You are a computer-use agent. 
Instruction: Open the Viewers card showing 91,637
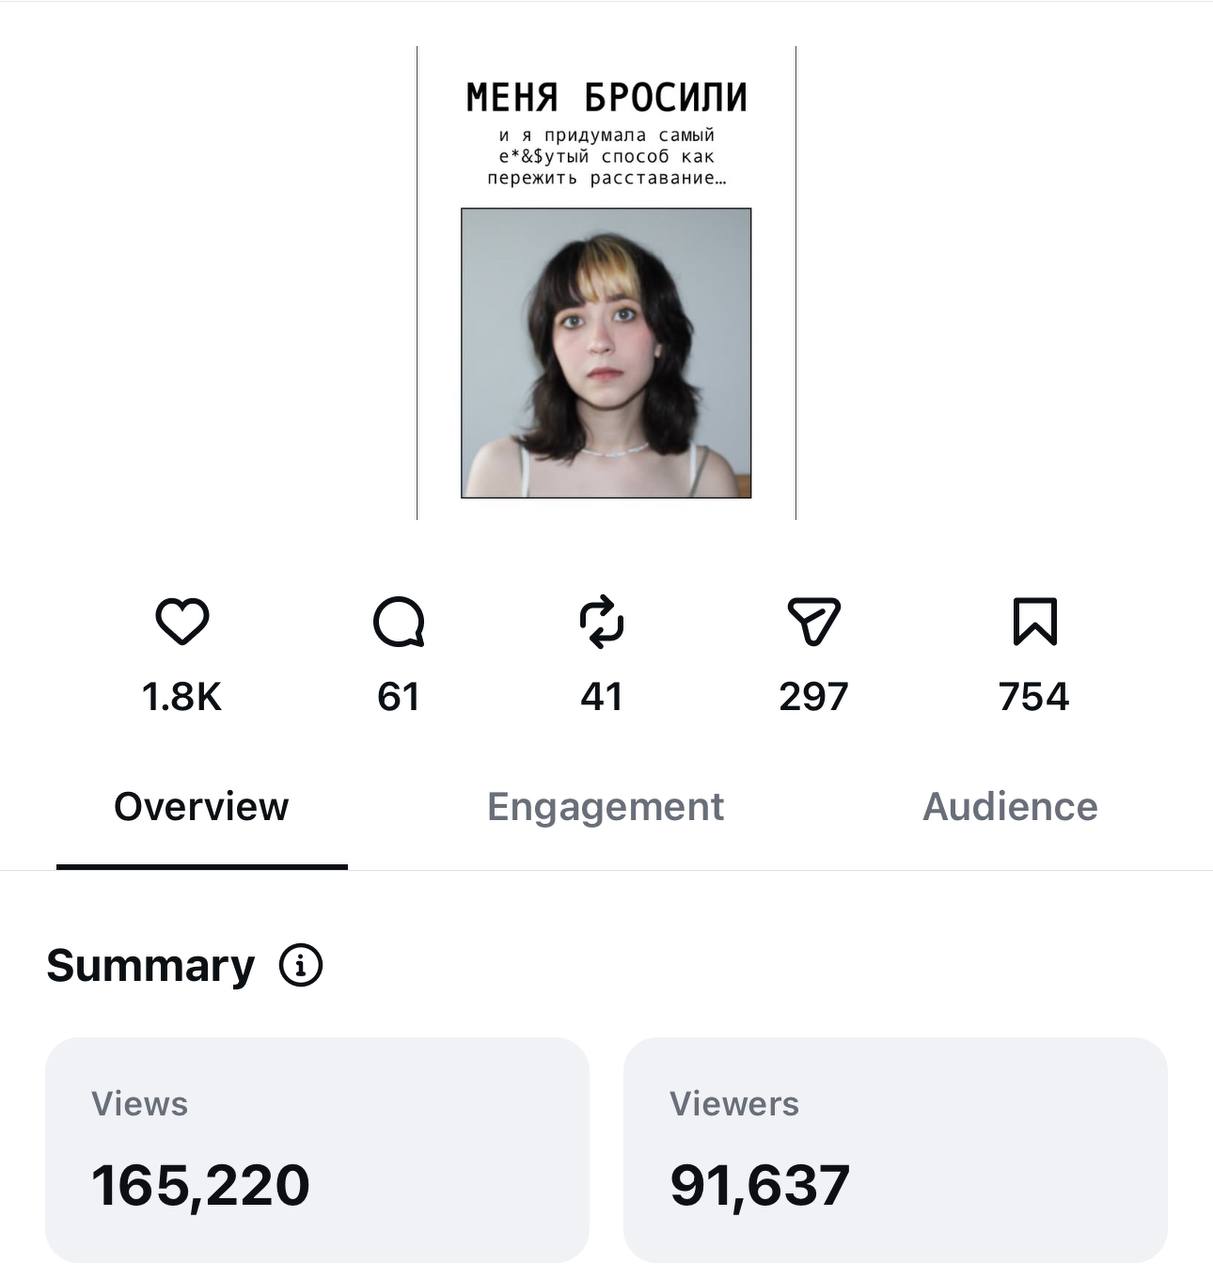(895, 1150)
